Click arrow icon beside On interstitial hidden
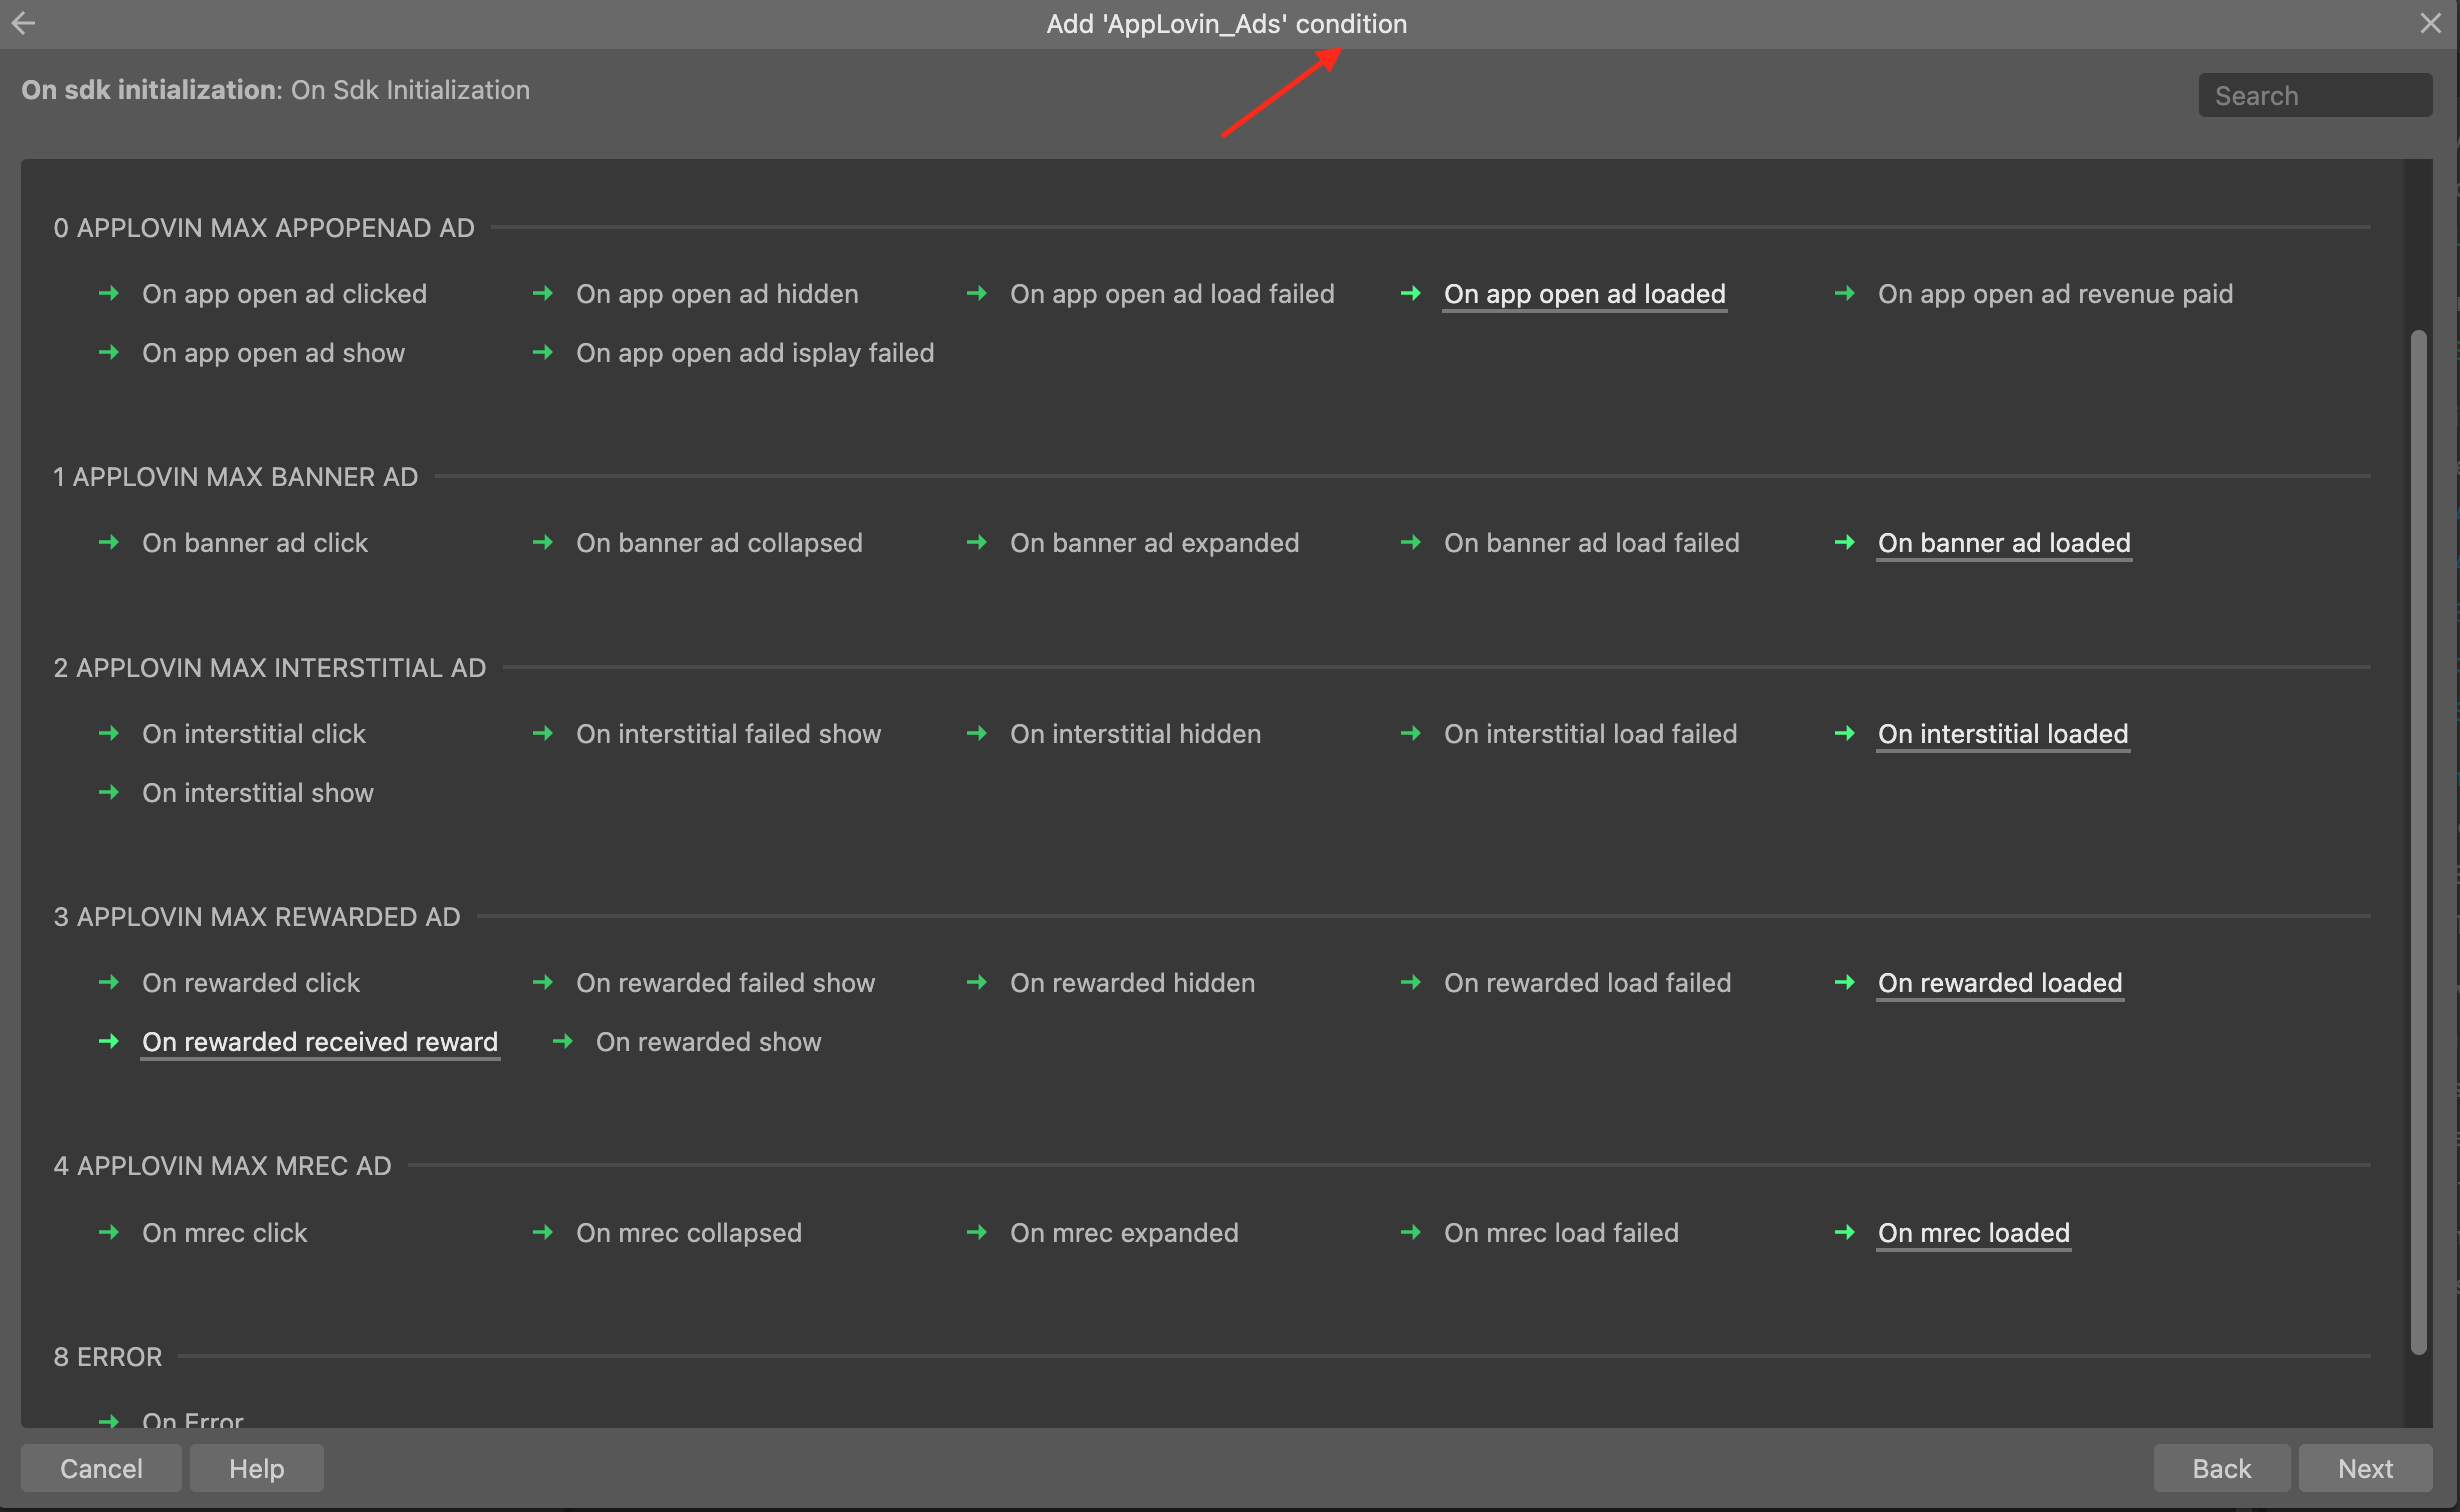Viewport: 2460px width, 1512px height. point(977,733)
